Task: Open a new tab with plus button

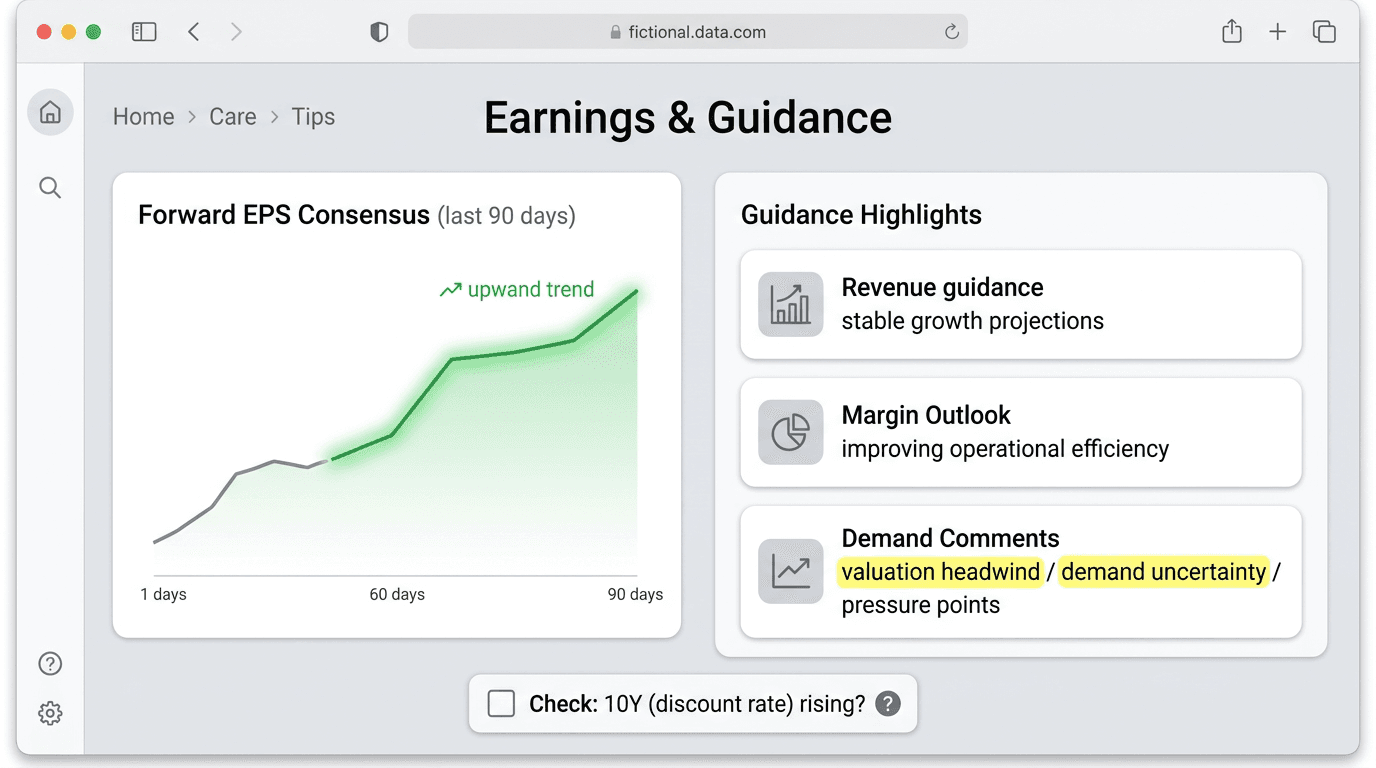Action: pyautogui.click(x=1278, y=32)
